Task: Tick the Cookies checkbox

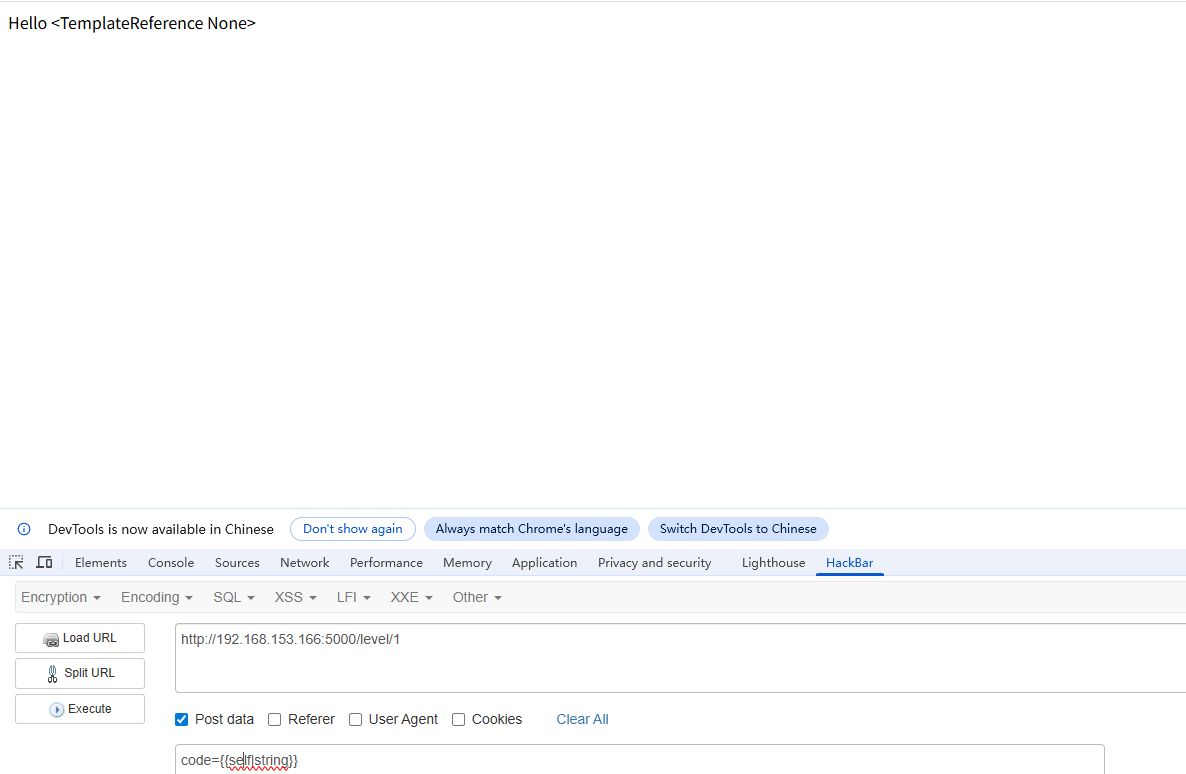Action: coord(458,720)
